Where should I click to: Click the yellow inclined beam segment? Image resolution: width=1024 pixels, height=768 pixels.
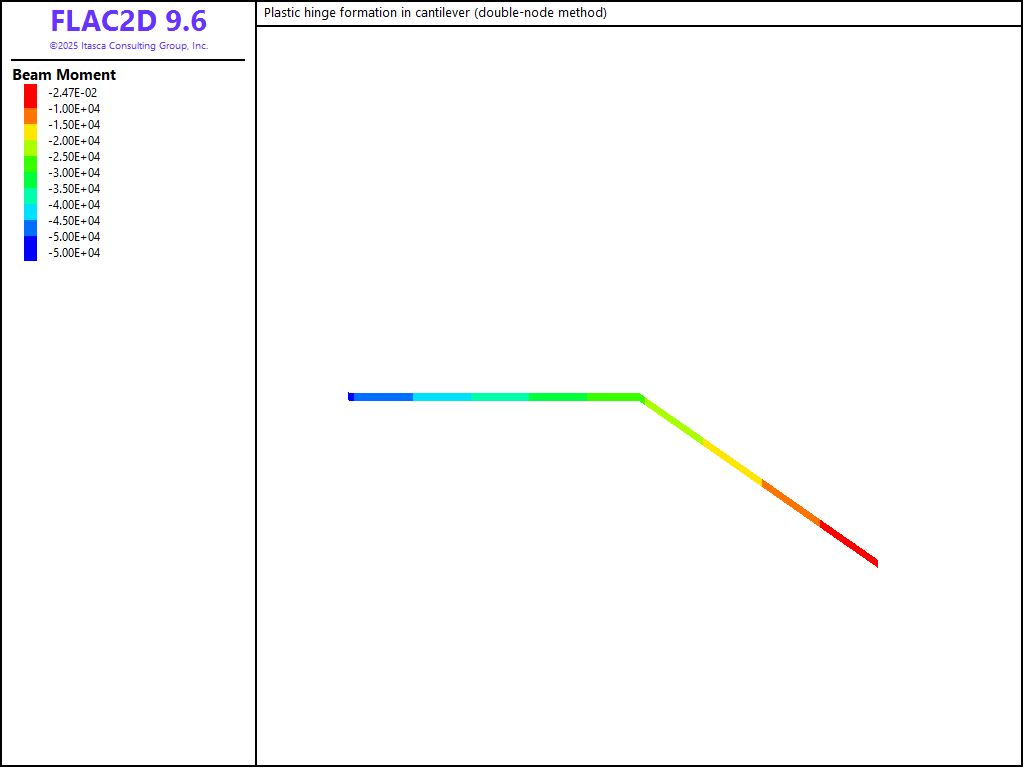[x=732, y=461]
